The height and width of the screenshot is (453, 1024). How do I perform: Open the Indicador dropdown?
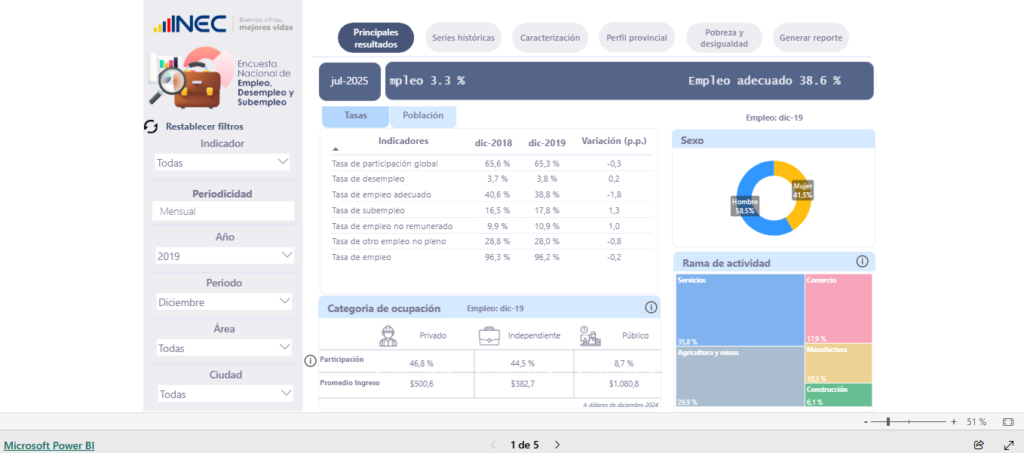pos(223,162)
